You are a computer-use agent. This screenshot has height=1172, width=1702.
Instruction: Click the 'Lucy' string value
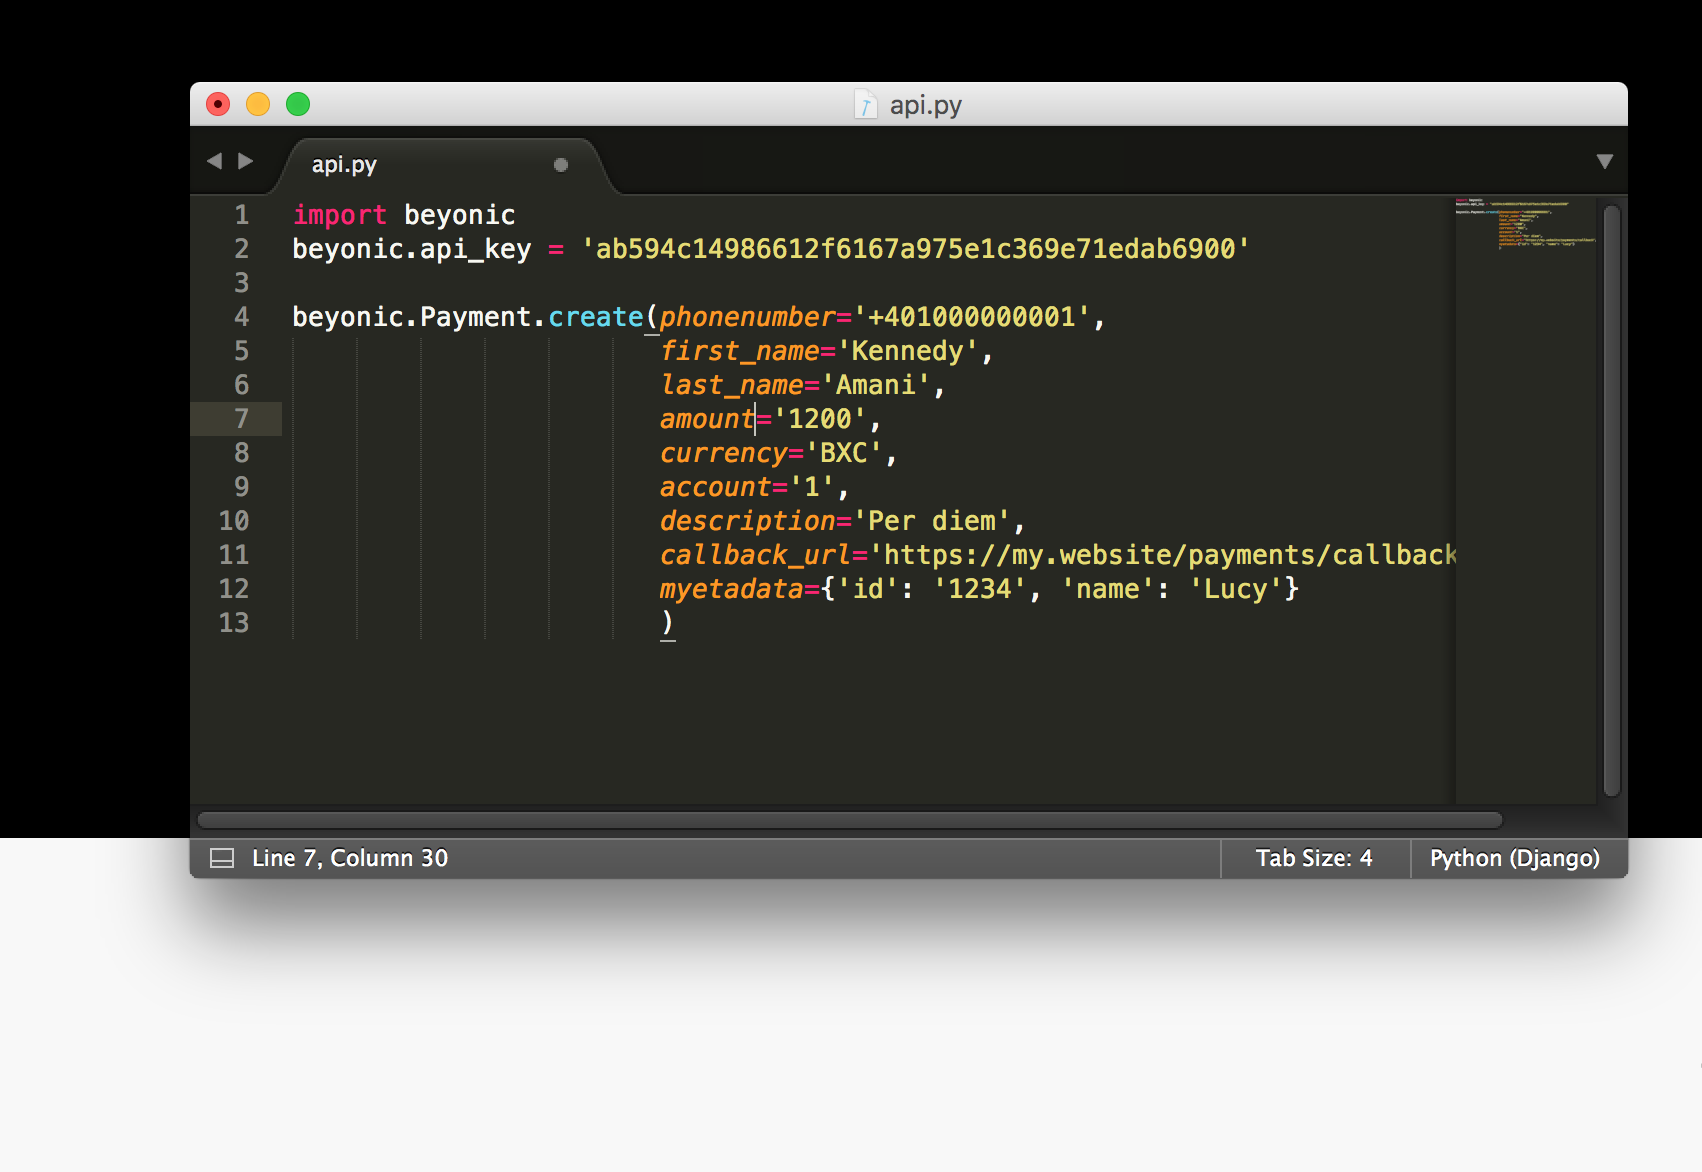click(x=1236, y=589)
